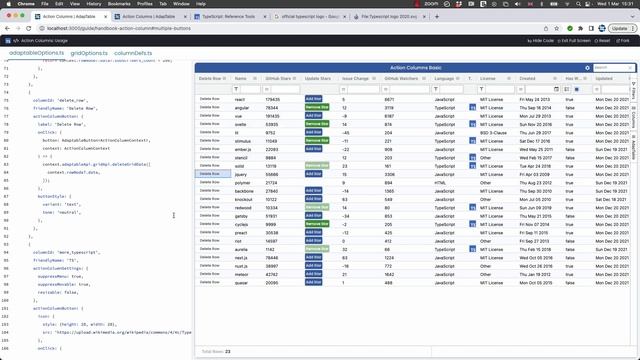This screenshot has width=640, height=360.
Task: Switch to official typescript logo Google tab
Action: coord(310,17)
